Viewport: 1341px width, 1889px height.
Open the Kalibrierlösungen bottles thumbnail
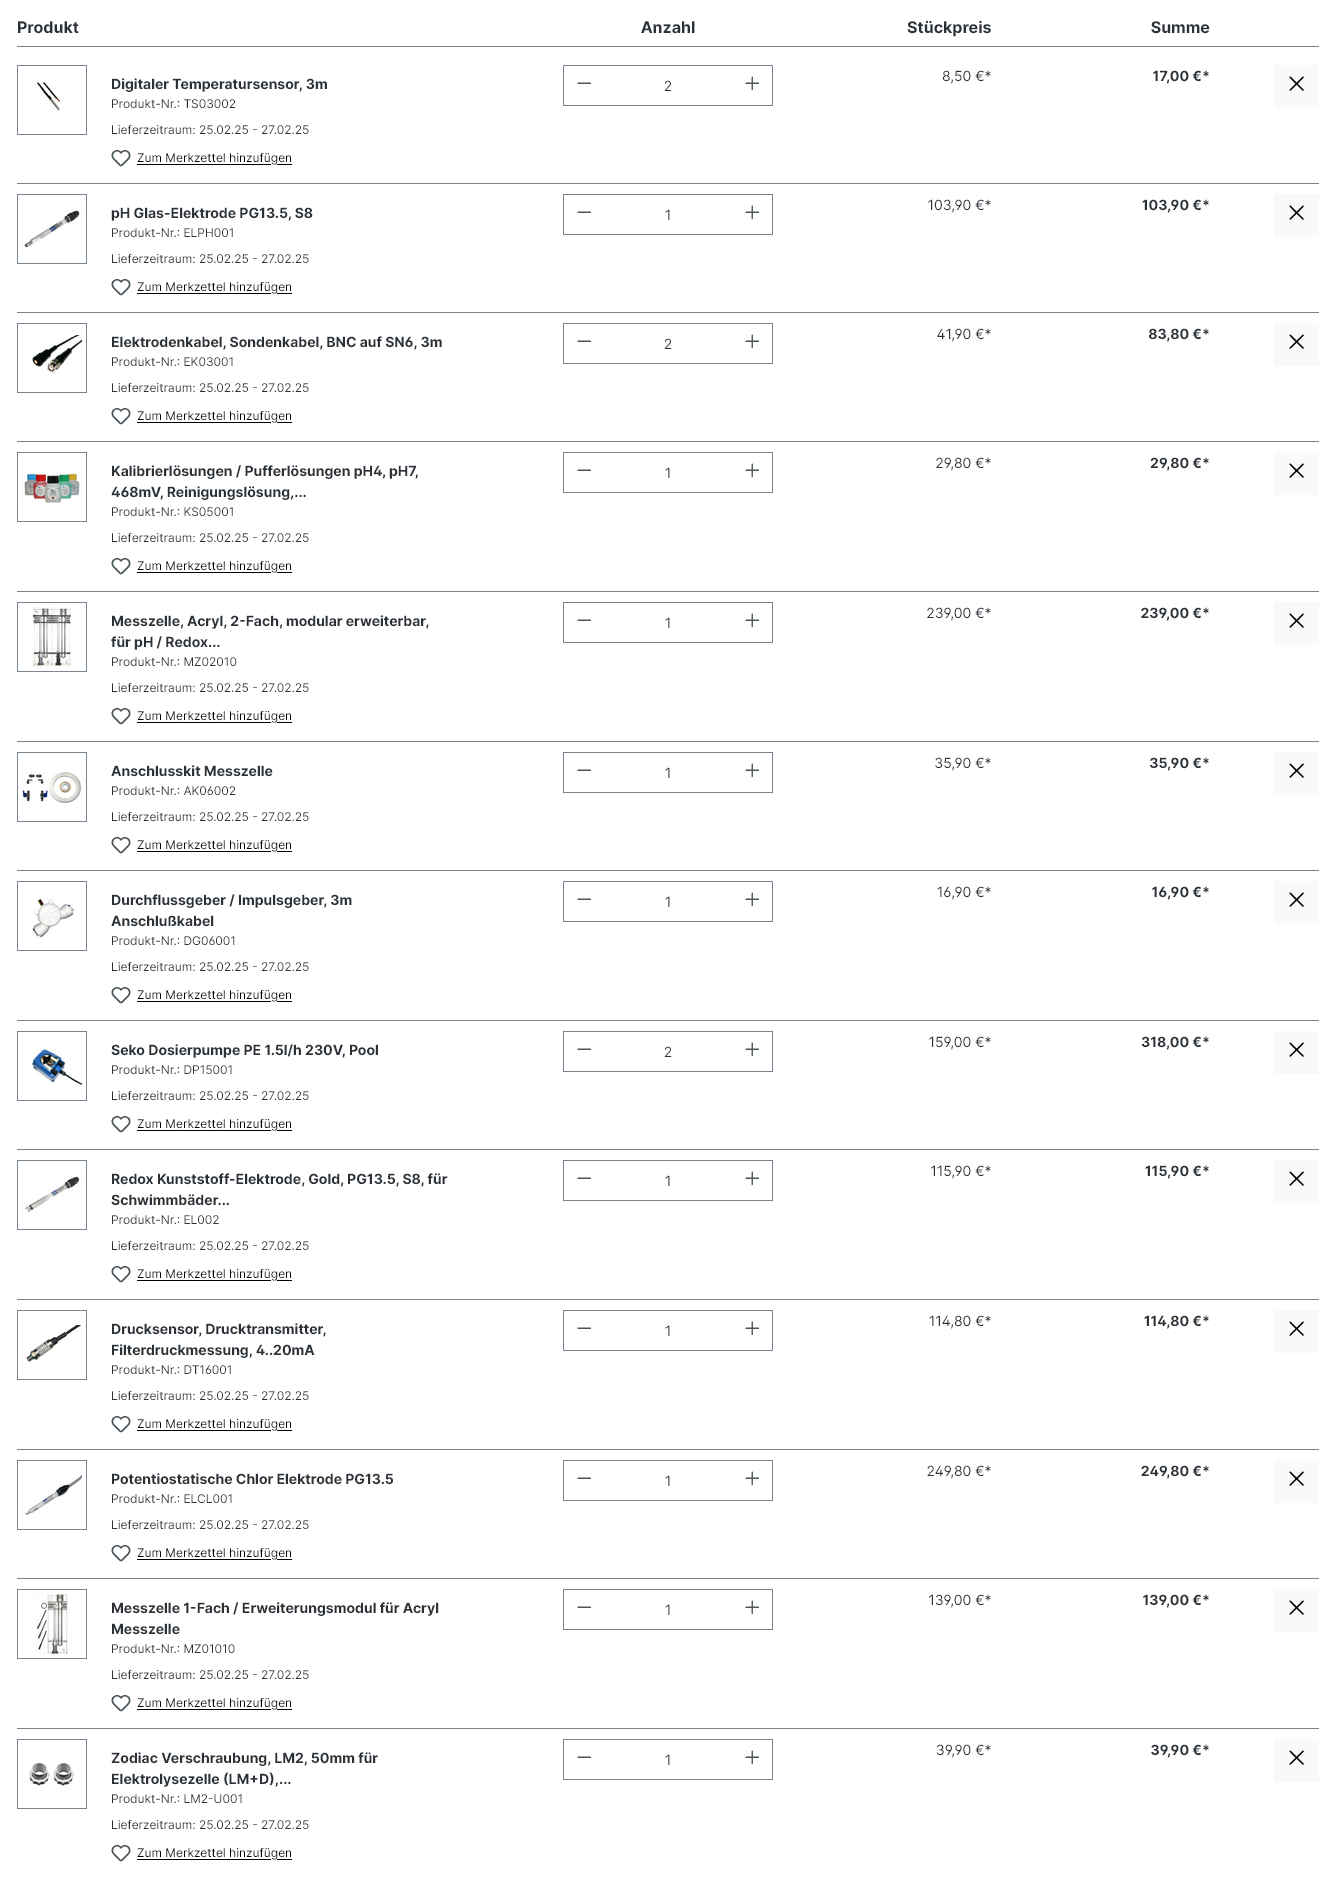[52, 487]
